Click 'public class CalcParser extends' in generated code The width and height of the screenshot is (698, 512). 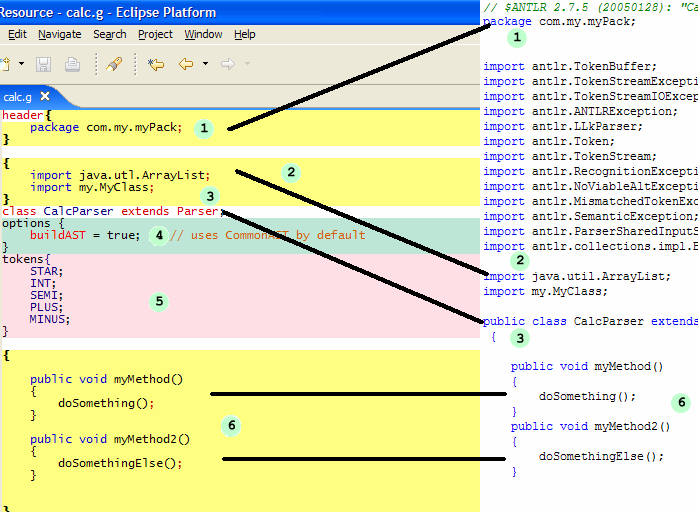click(590, 321)
